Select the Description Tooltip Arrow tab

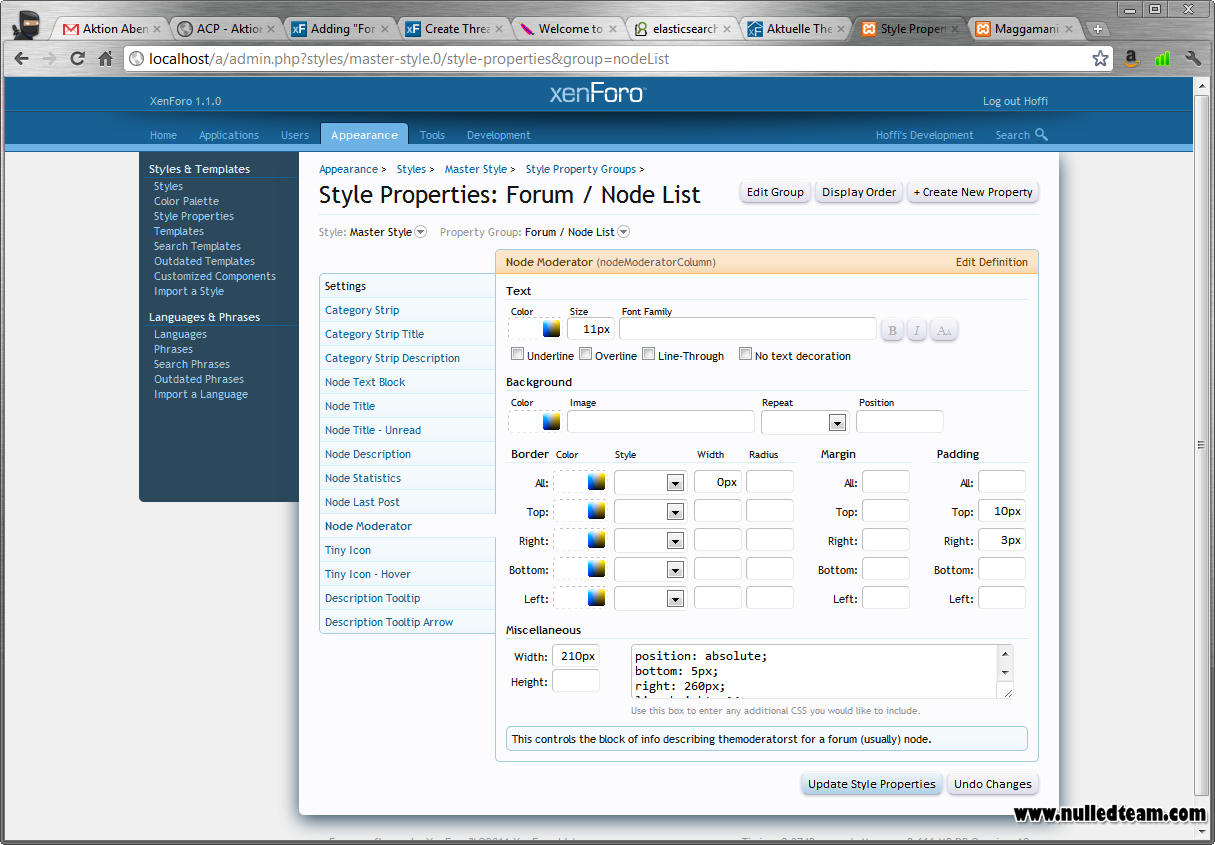(x=408, y=622)
